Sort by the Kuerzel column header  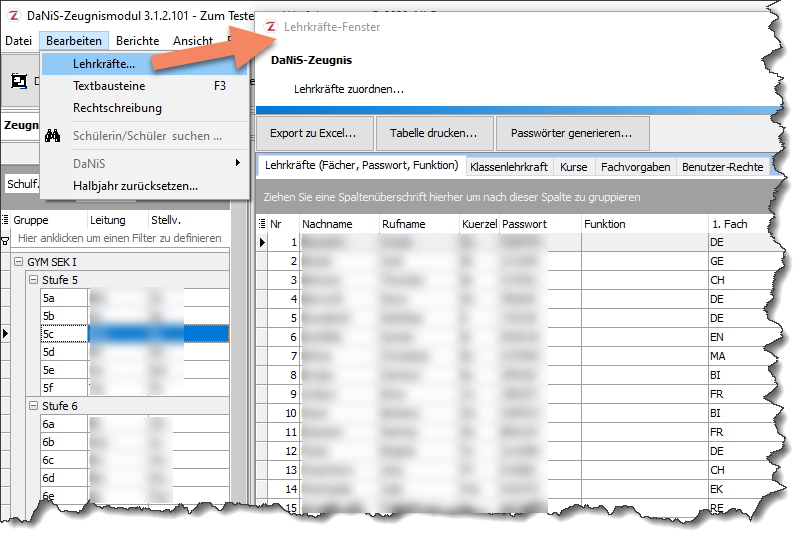click(479, 224)
